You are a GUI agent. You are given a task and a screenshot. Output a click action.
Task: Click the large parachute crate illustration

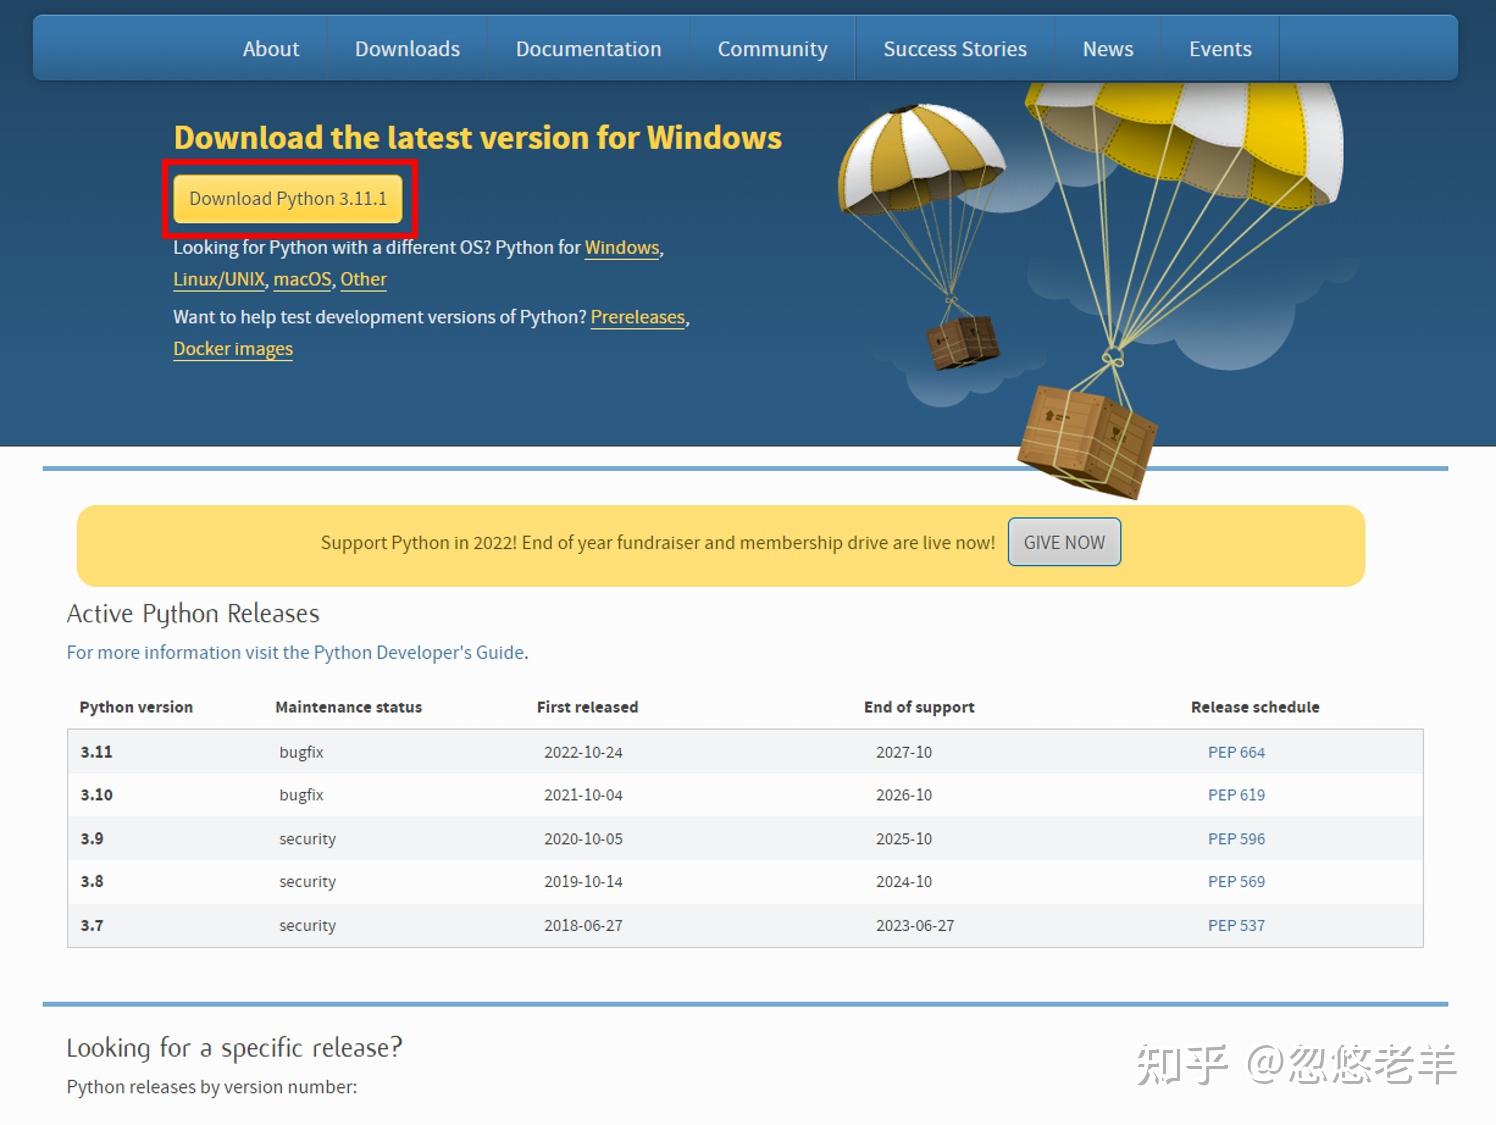coord(1086,442)
